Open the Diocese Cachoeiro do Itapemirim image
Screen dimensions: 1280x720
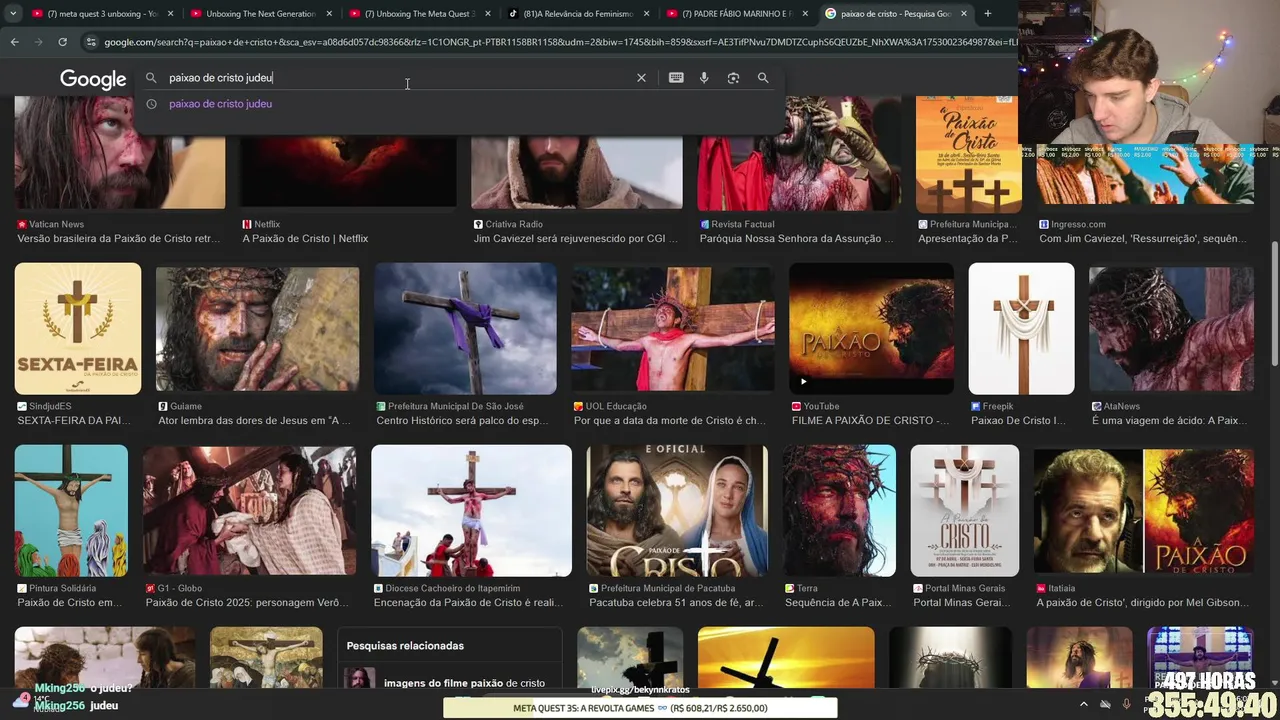coord(471,510)
